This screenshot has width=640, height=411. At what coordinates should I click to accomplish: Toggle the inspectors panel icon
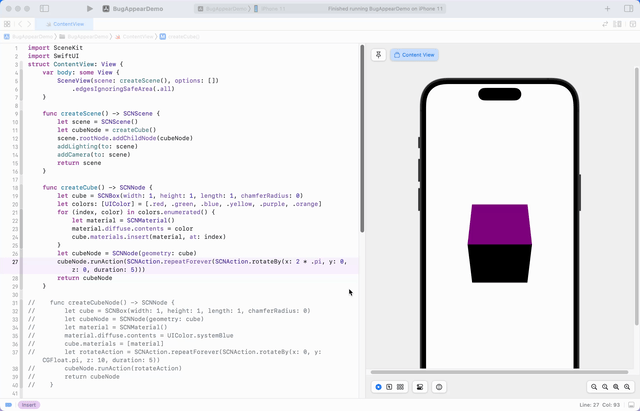click(629, 9)
